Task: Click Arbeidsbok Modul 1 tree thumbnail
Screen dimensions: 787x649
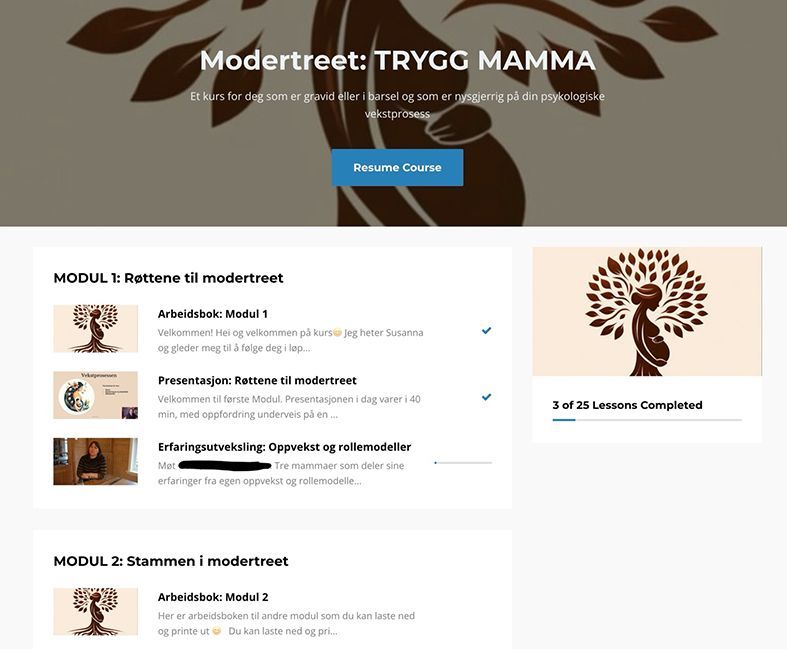Action: (x=95, y=328)
